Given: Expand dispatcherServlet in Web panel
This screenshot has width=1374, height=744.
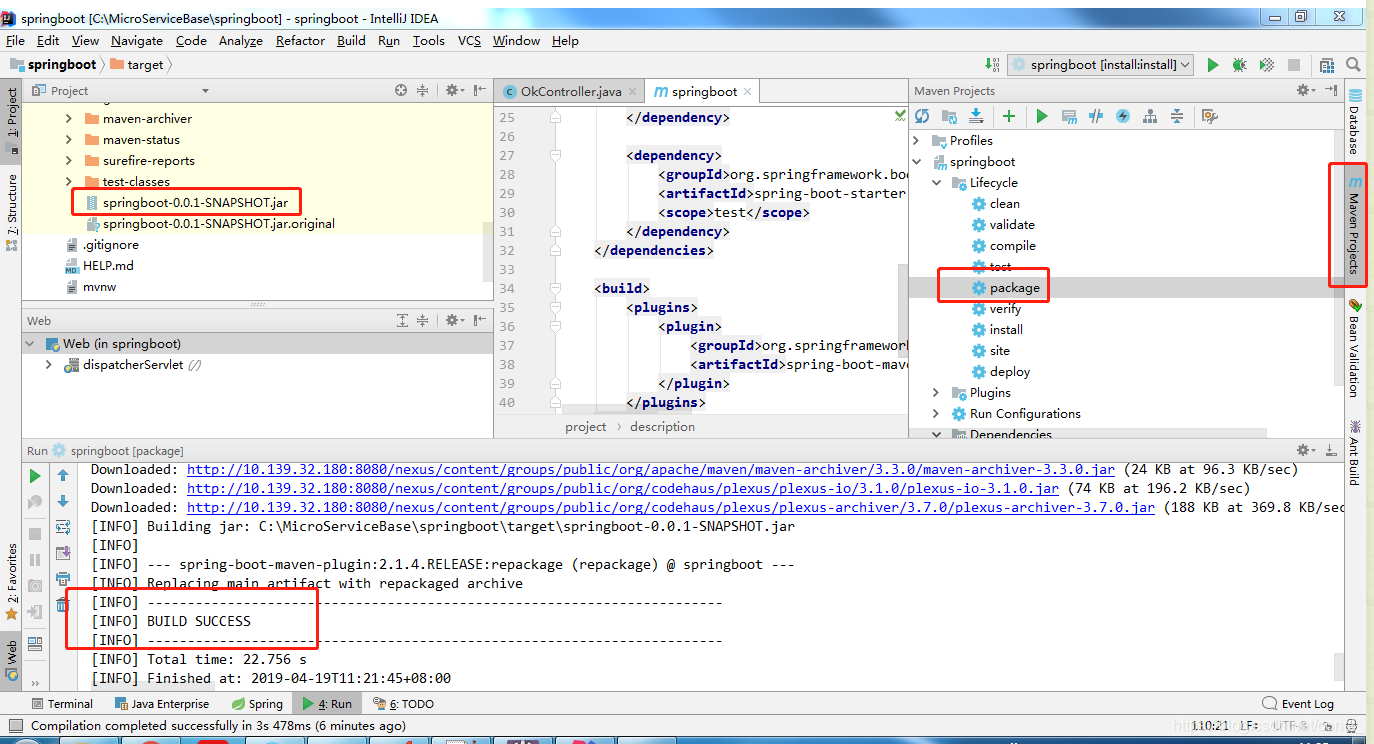Looking at the screenshot, I should pyautogui.click(x=48, y=365).
